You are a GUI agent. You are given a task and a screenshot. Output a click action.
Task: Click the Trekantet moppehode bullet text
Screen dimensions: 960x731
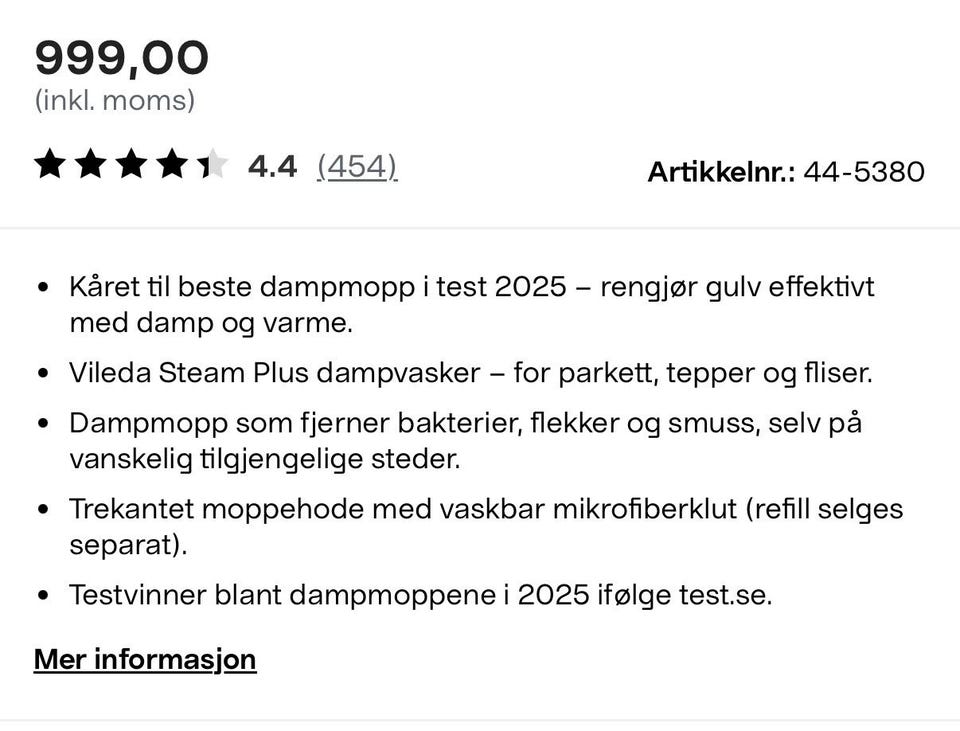(x=486, y=527)
